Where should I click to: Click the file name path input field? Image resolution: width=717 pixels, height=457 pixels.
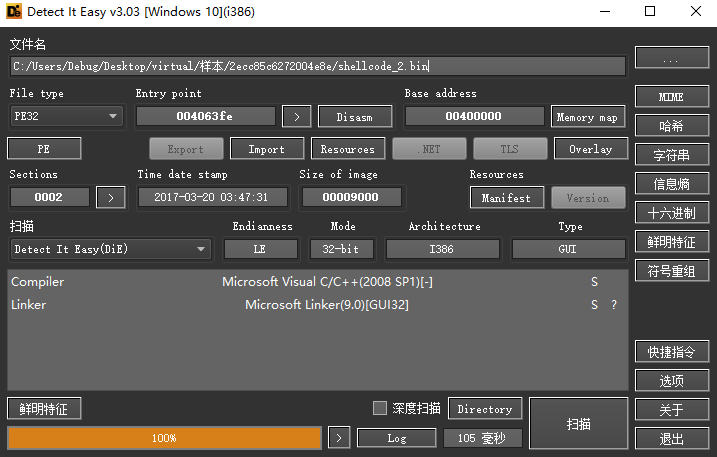point(318,66)
